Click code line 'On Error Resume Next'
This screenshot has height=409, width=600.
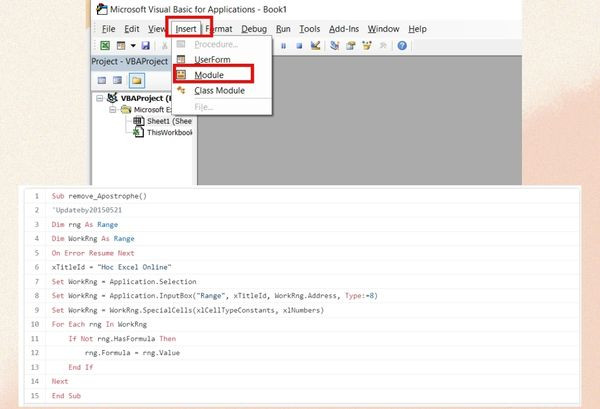pyautogui.click(x=93, y=253)
